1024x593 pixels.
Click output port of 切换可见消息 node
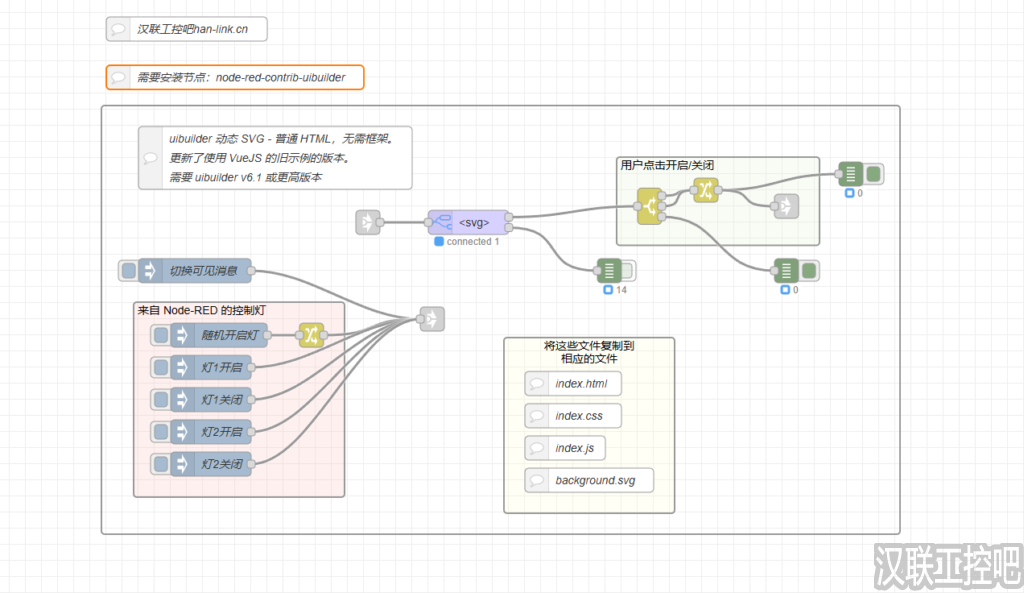251,270
